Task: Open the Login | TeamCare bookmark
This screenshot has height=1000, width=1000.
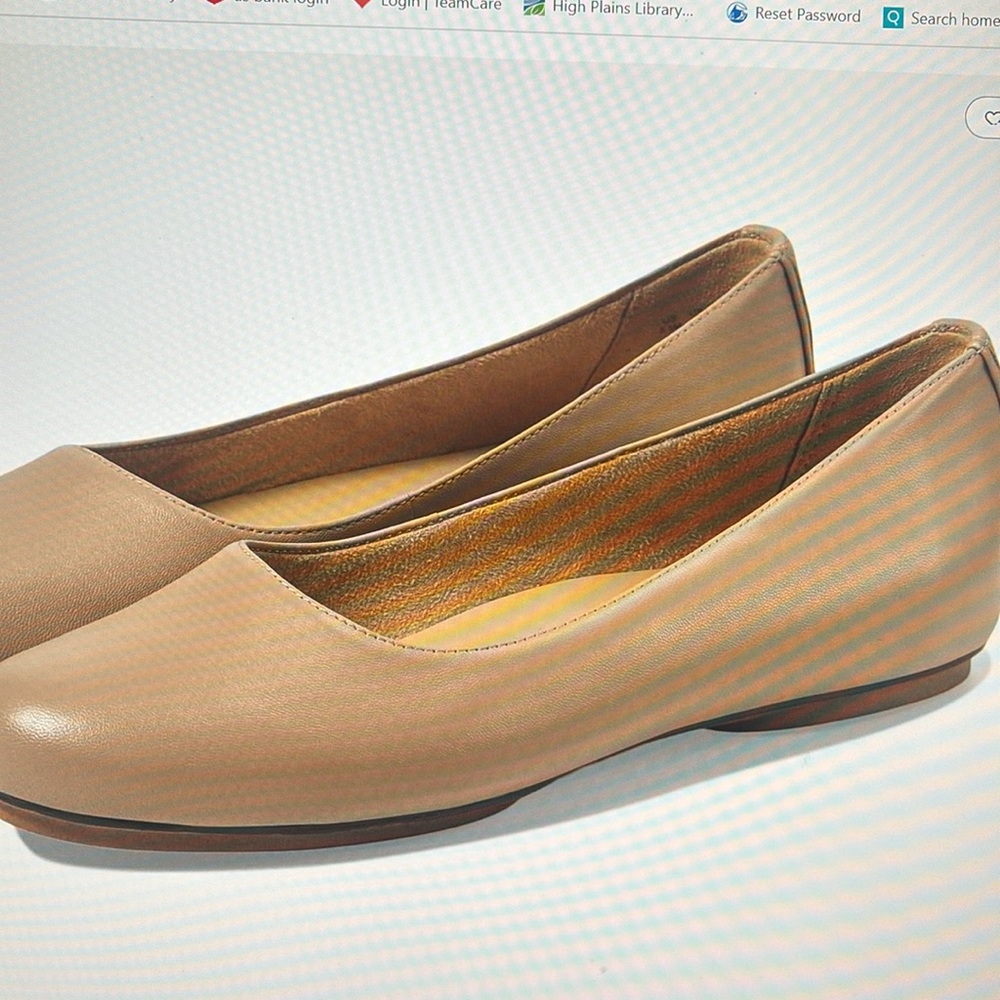Action: tap(428, 4)
